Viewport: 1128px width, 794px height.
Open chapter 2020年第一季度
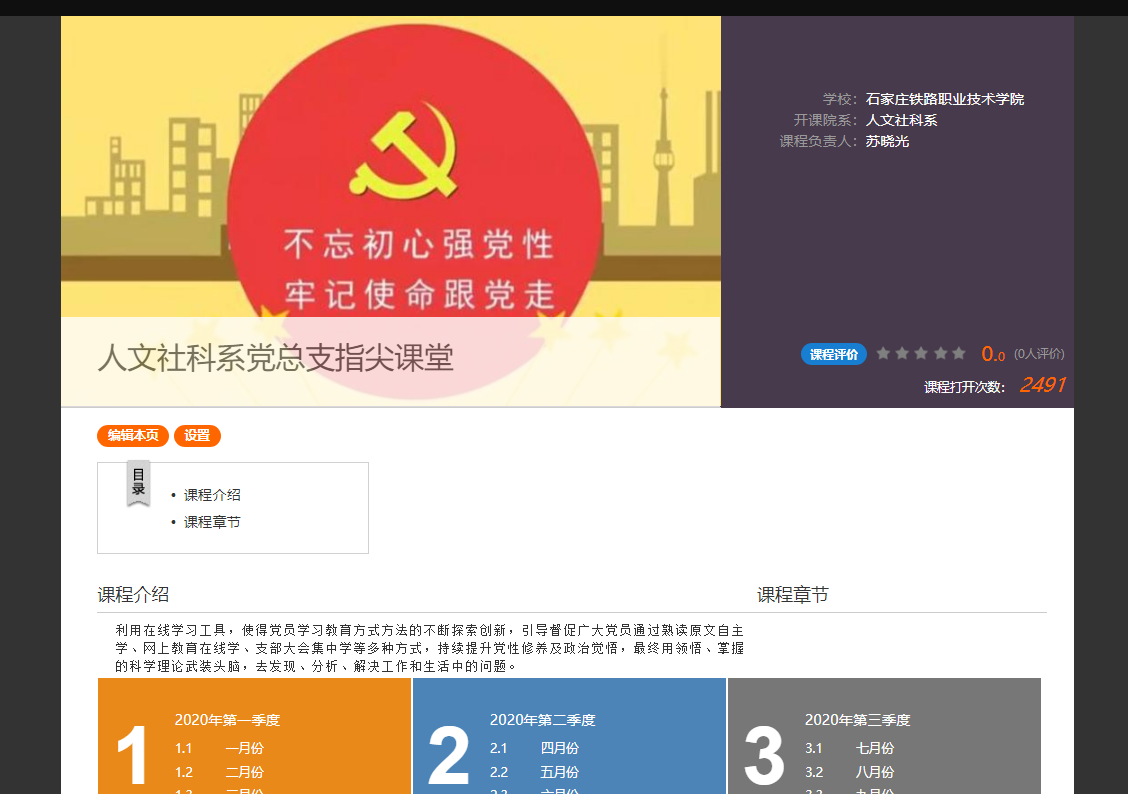[x=227, y=720]
